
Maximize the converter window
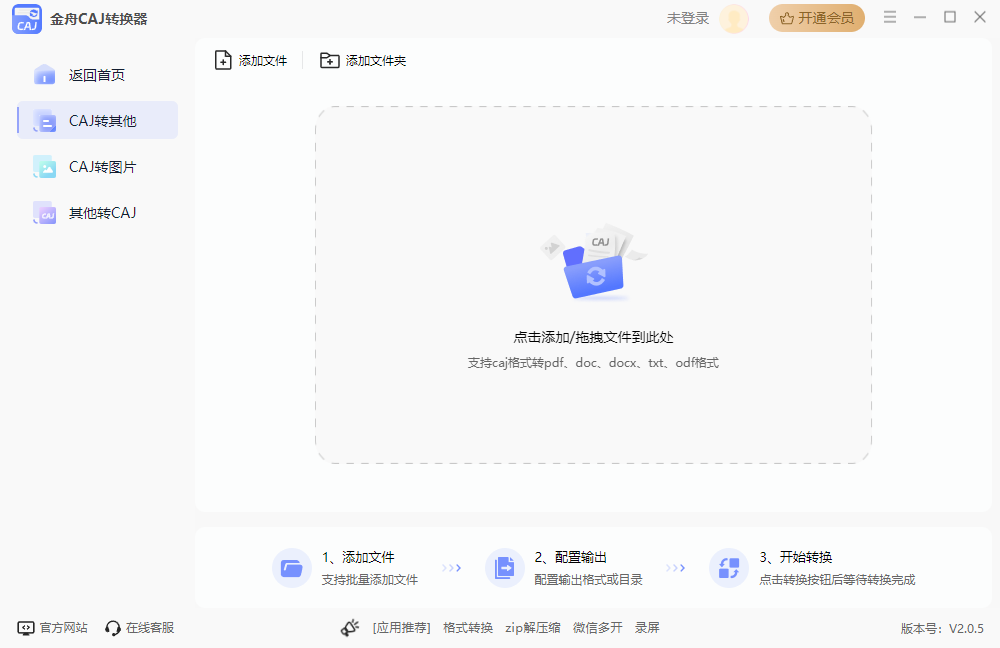coord(950,17)
